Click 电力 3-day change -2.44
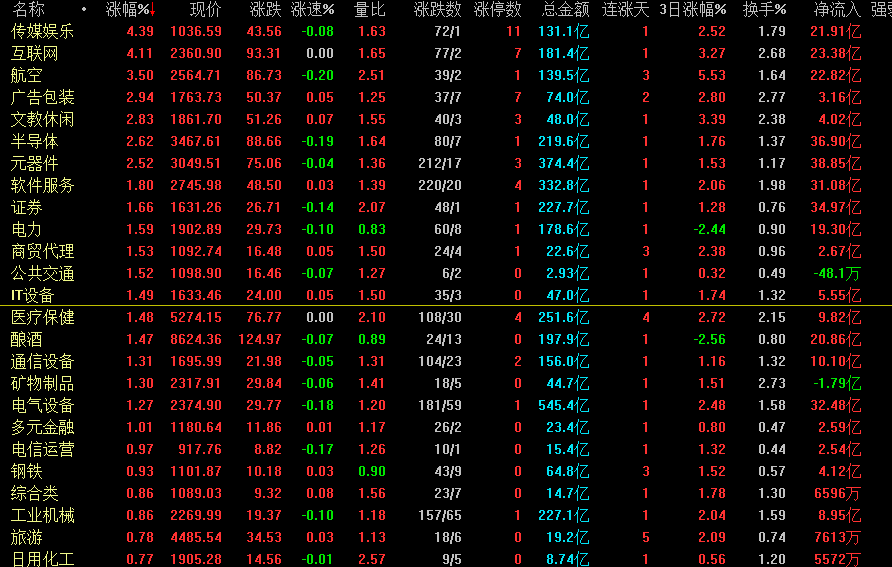 [x=709, y=229]
